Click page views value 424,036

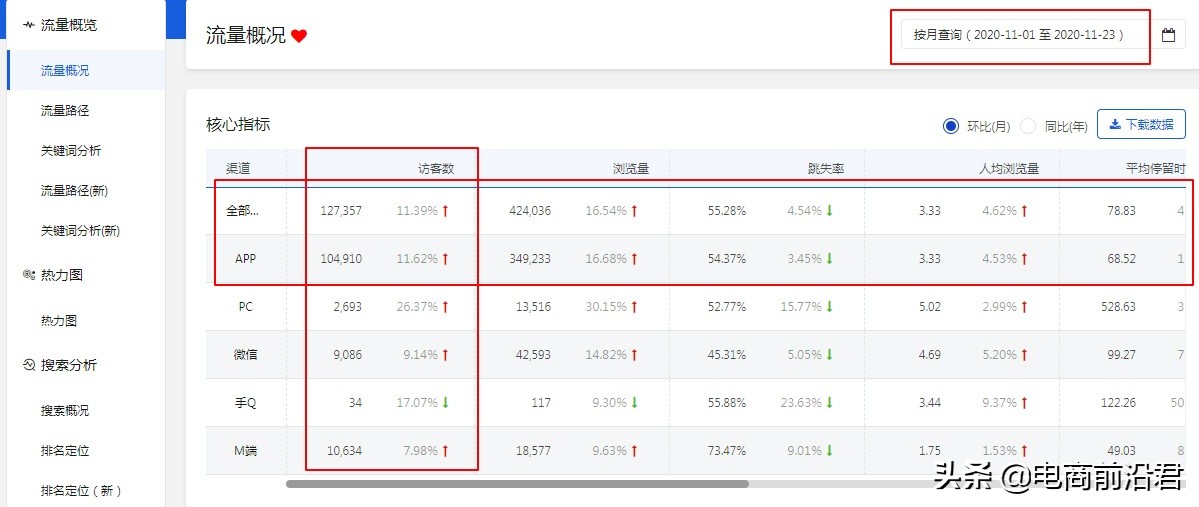click(x=530, y=211)
